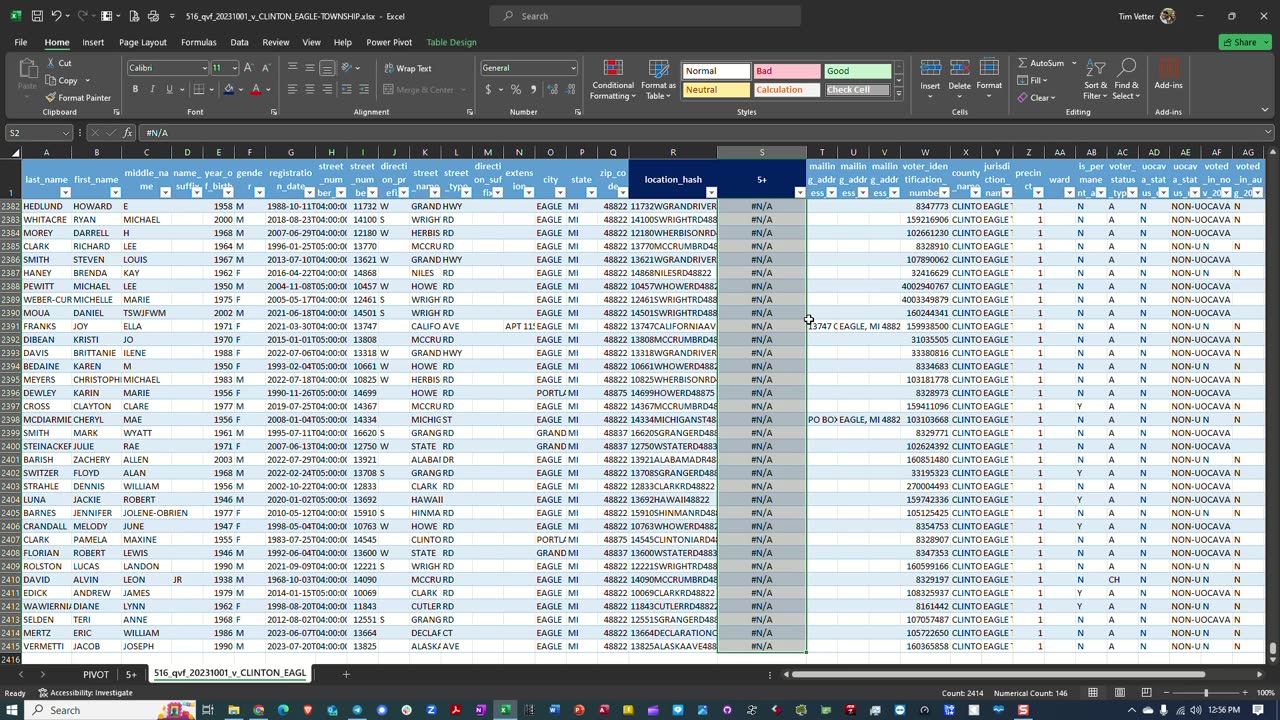Click Decrease Indent icon
Screen dimensions: 1280x720
[347, 89]
